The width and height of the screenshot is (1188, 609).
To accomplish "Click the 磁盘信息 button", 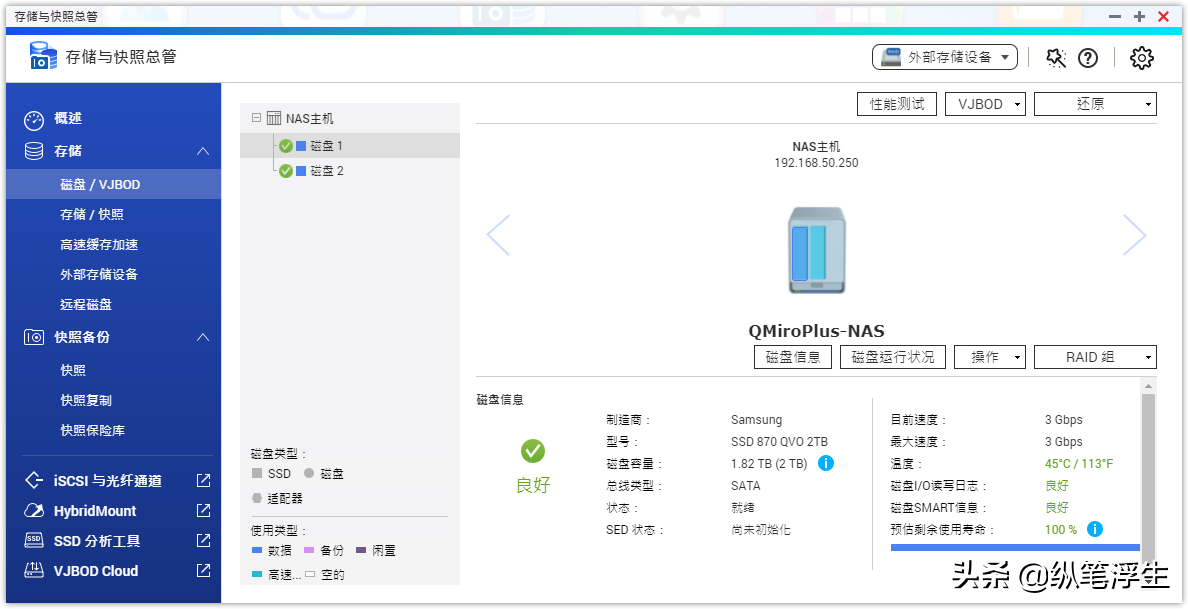I will point(793,357).
